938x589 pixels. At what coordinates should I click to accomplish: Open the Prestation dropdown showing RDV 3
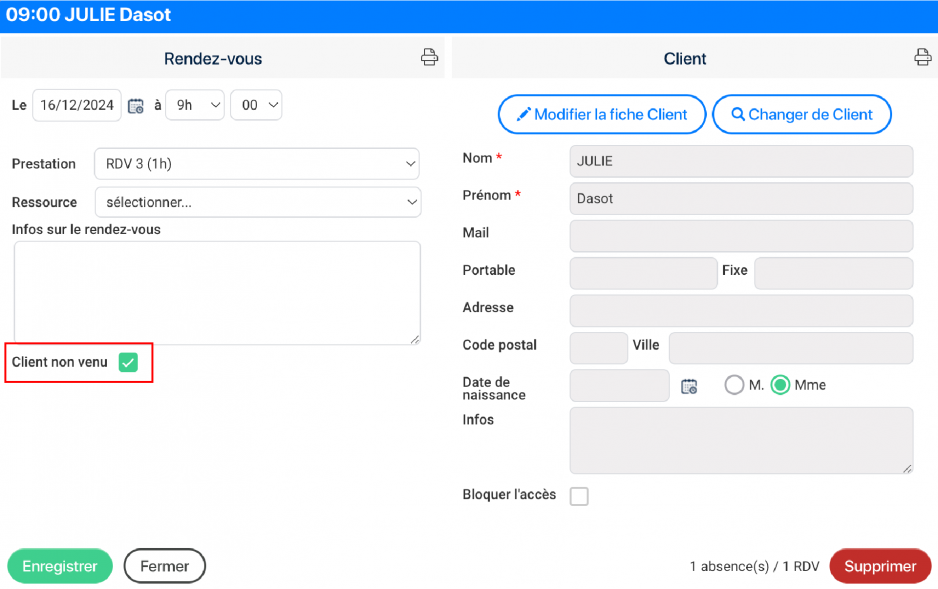257,164
